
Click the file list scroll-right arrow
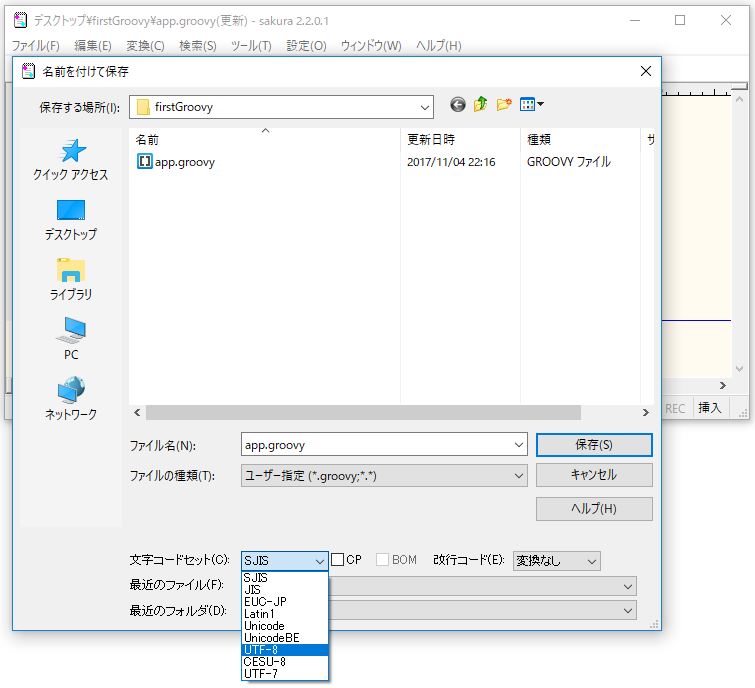(x=646, y=413)
